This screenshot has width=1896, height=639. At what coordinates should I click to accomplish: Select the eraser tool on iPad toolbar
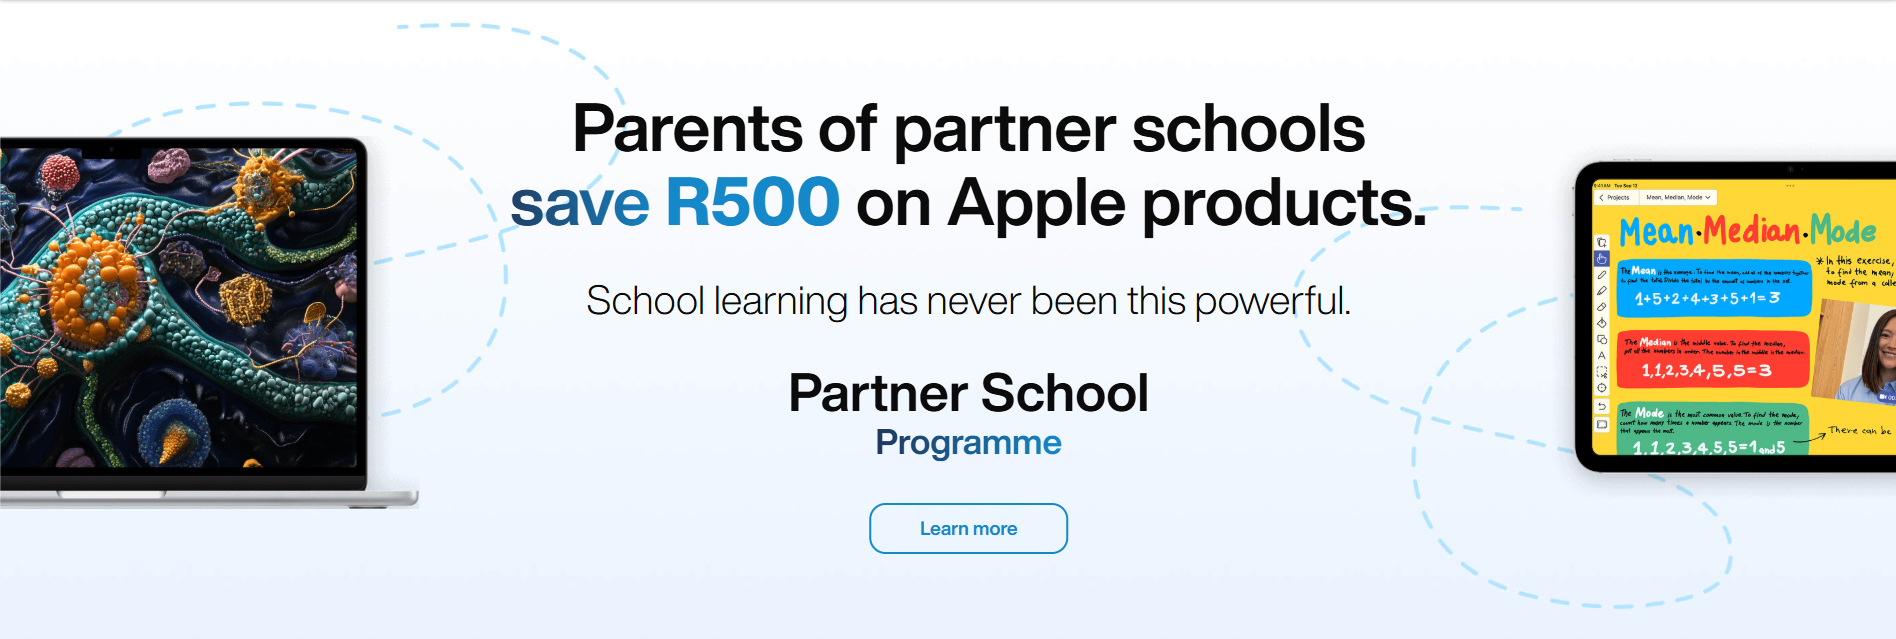[x=1601, y=307]
